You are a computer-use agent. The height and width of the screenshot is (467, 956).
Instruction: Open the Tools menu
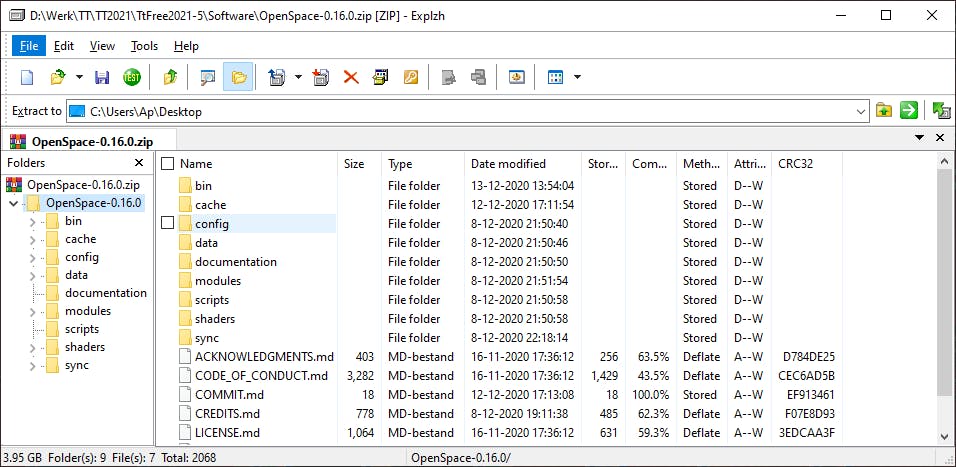144,46
